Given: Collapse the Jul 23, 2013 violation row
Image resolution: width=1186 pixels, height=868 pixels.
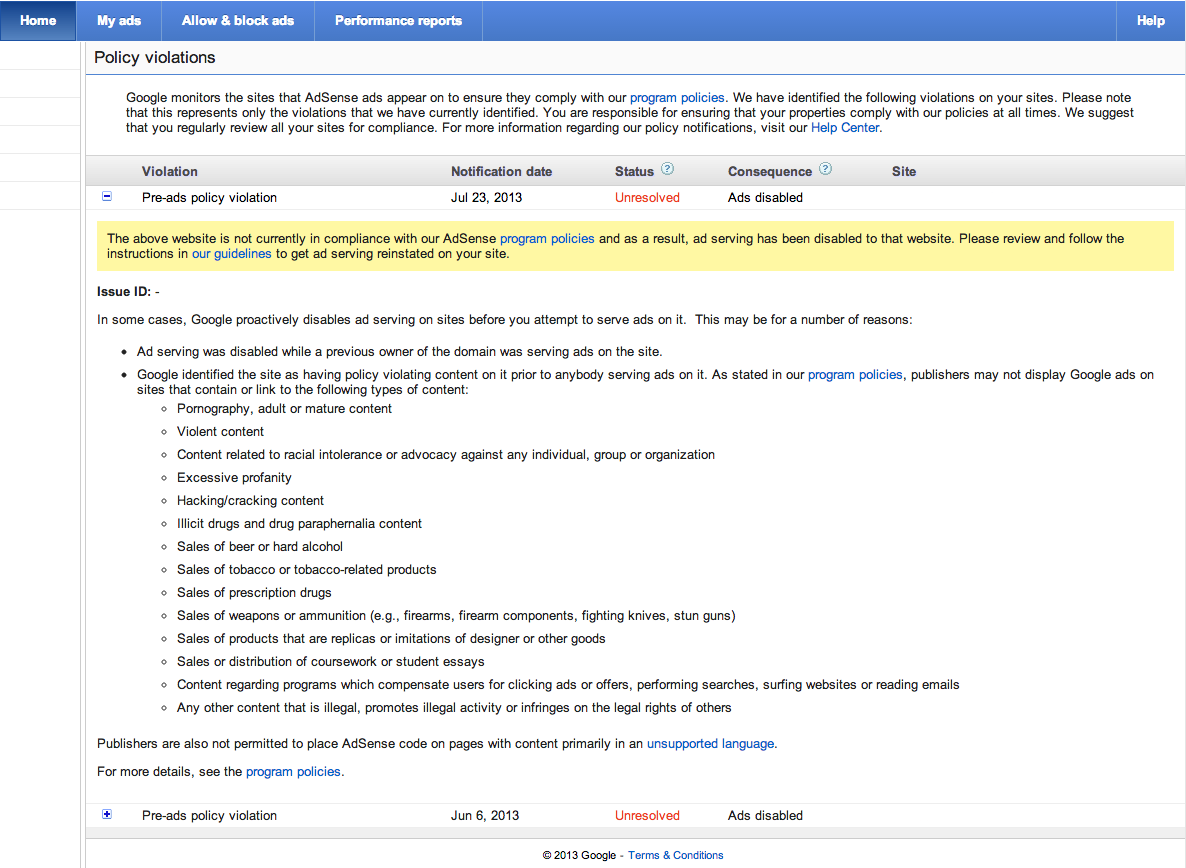Looking at the screenshot, I should pos(107,197).
